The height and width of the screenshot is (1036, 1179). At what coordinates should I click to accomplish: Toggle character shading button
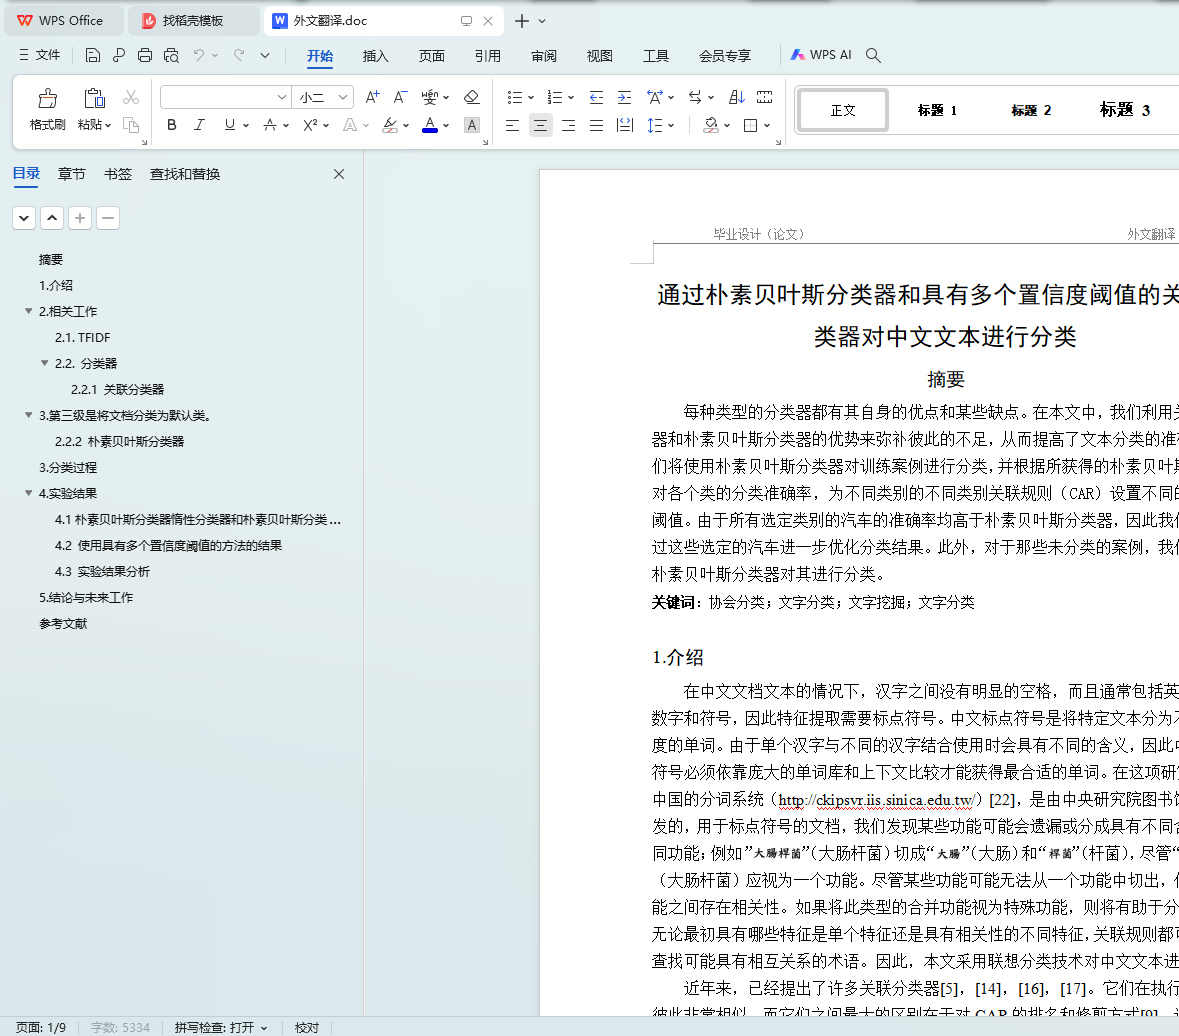coord(472,125)
